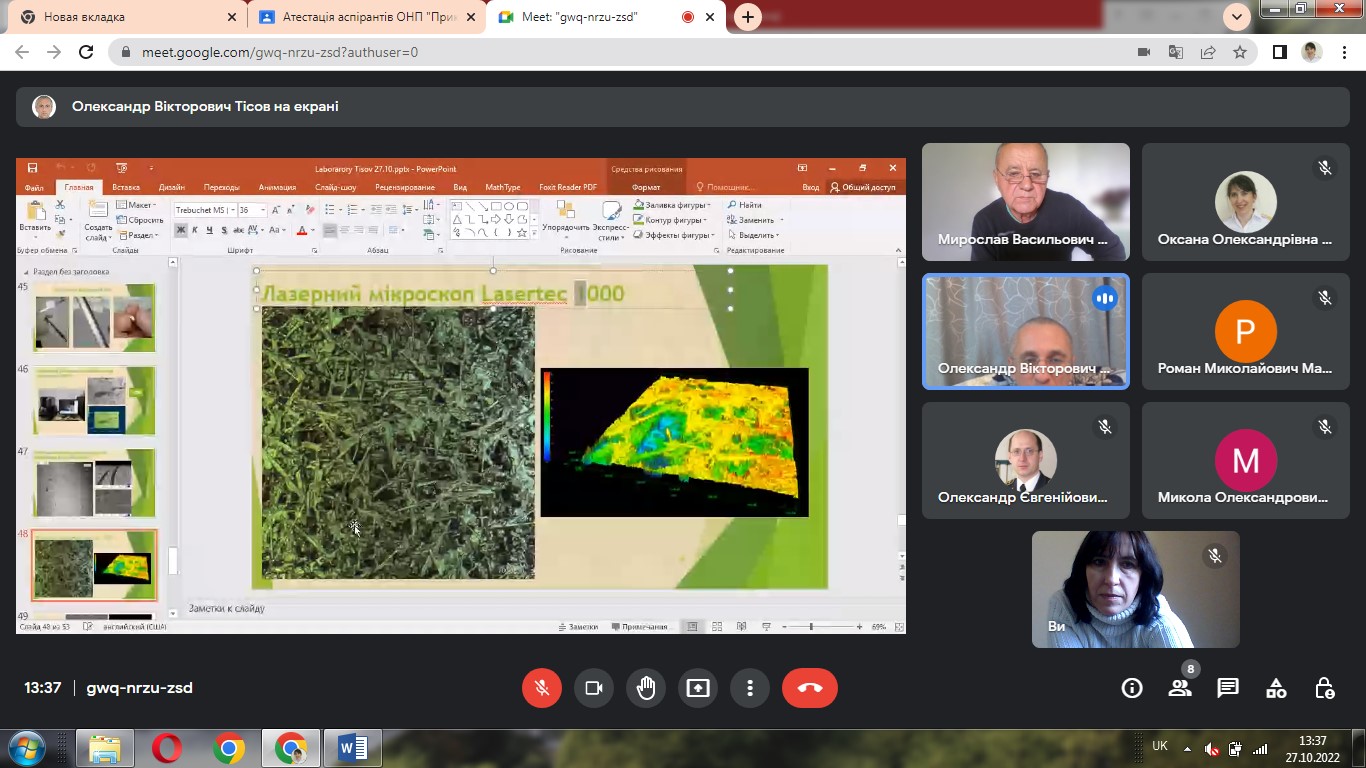1366x768 pixels.
Task: Toggle the camera button in Meet
Action: click(594, 688)
